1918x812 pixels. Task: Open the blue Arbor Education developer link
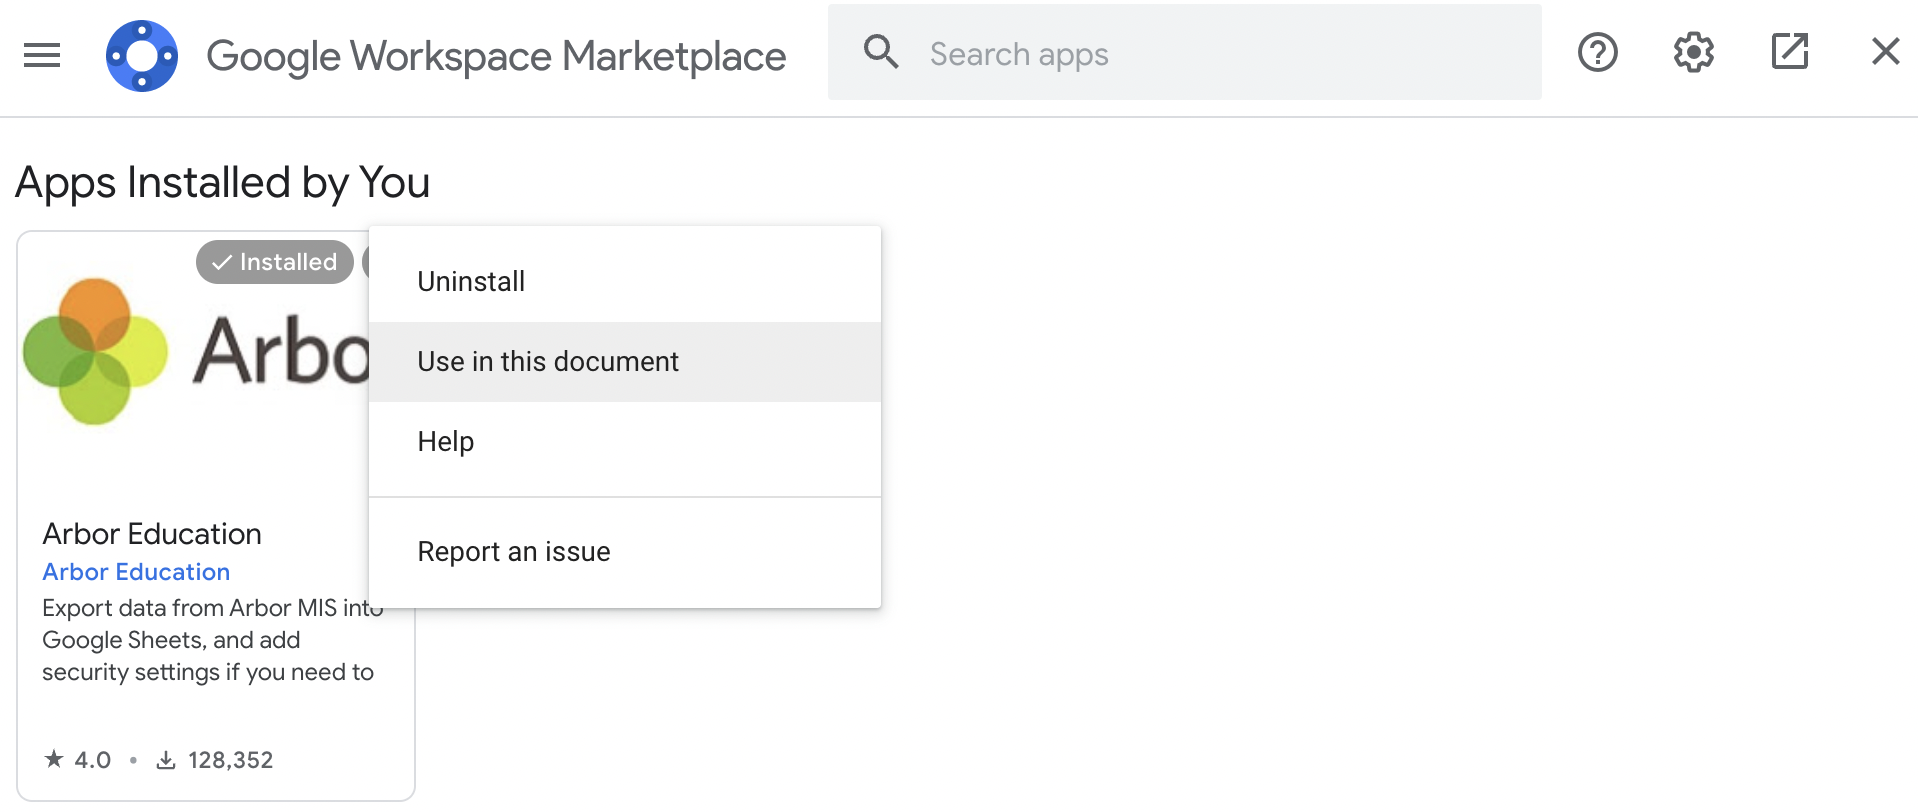(x=136, y=572)
